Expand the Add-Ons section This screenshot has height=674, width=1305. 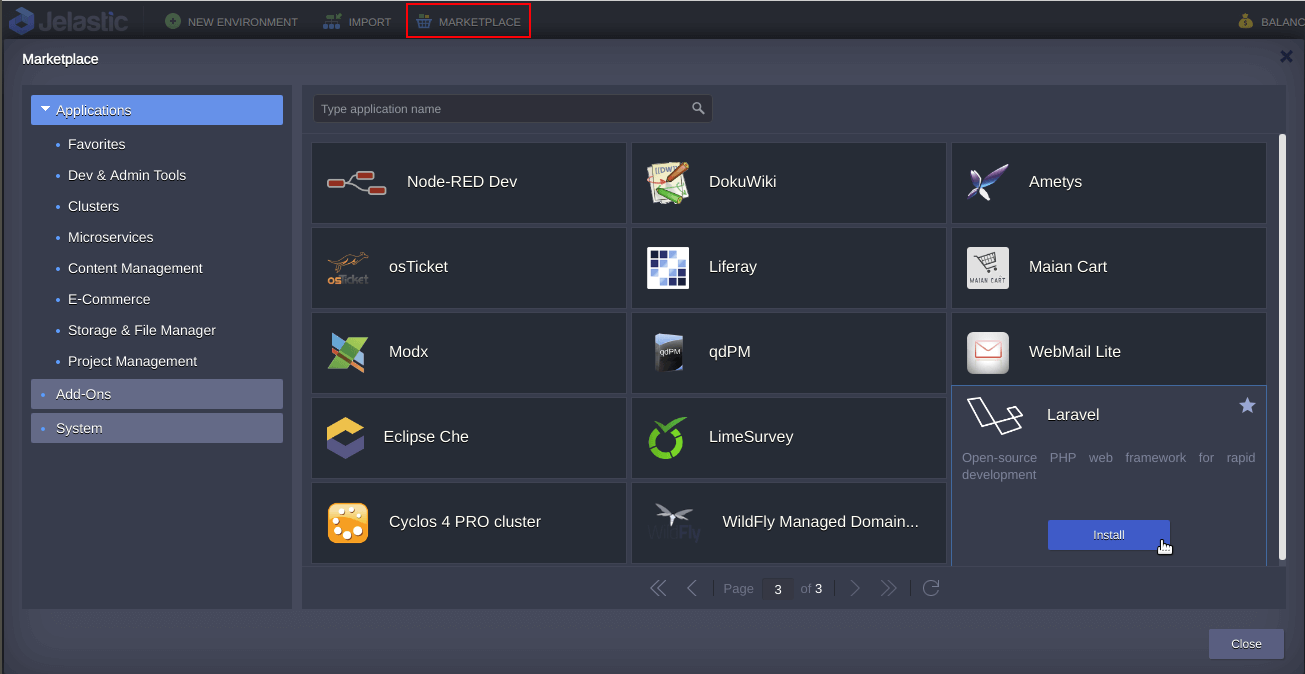[157, 394]
